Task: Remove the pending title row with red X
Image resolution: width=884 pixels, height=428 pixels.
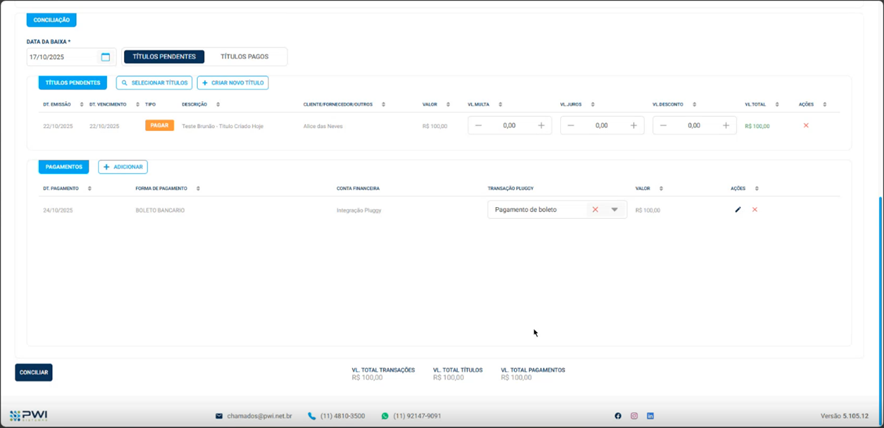Action: point(806,126)
